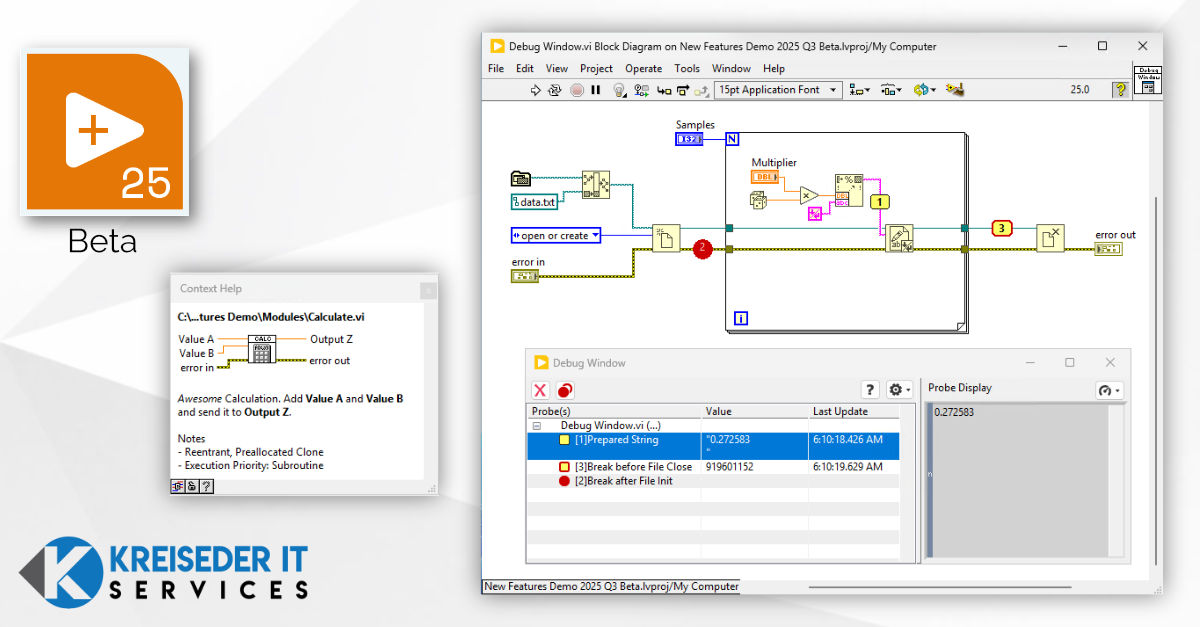The width and height of the screenshot is (1200, 627).
Task: Click the Step Out toolbar icon
Action: [701, 90]
